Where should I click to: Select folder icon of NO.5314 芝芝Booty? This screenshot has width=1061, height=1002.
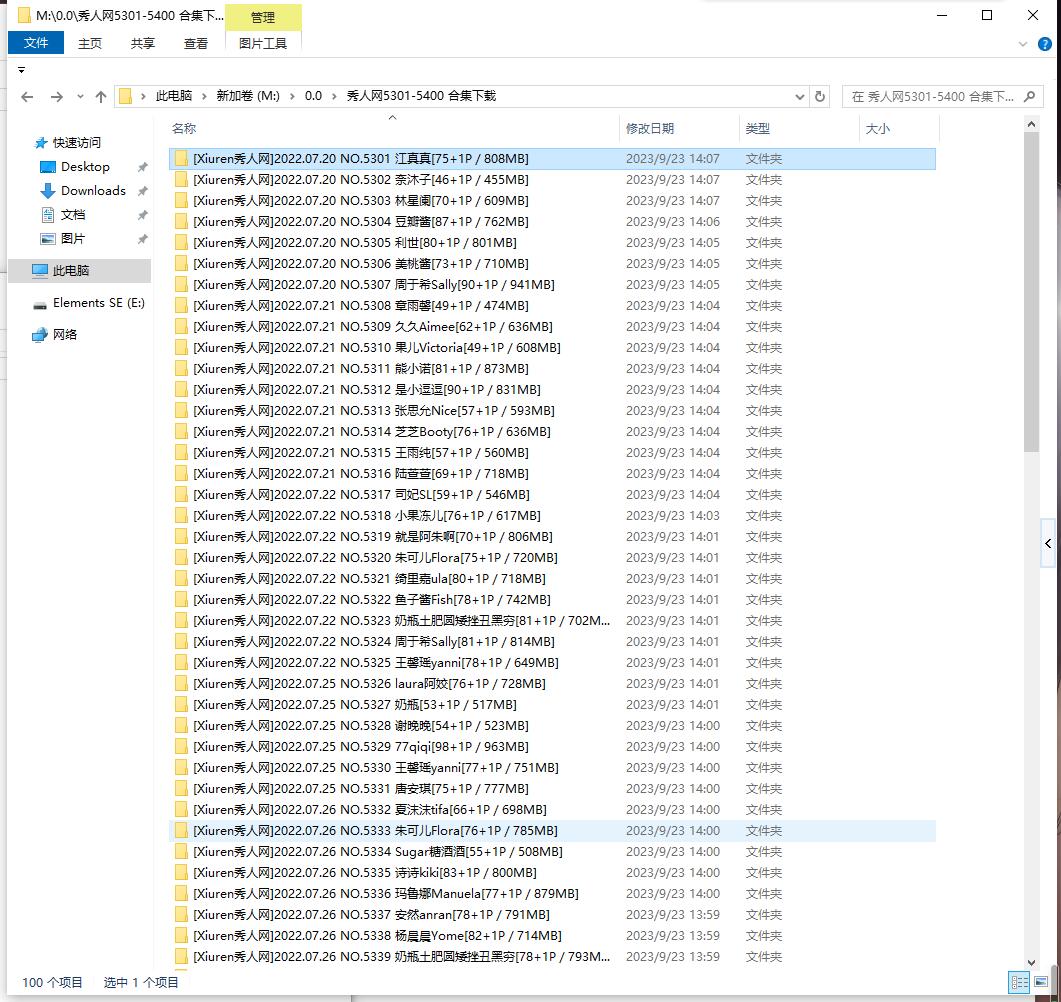tap(181, 431)
